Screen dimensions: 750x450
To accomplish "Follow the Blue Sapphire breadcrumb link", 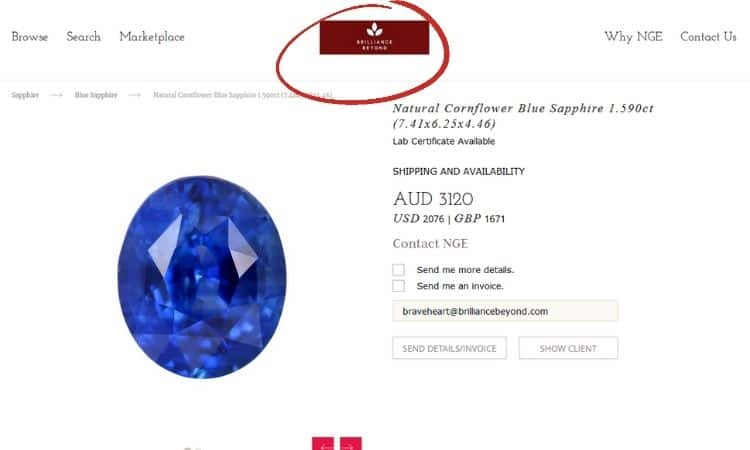I will (96, 95).
